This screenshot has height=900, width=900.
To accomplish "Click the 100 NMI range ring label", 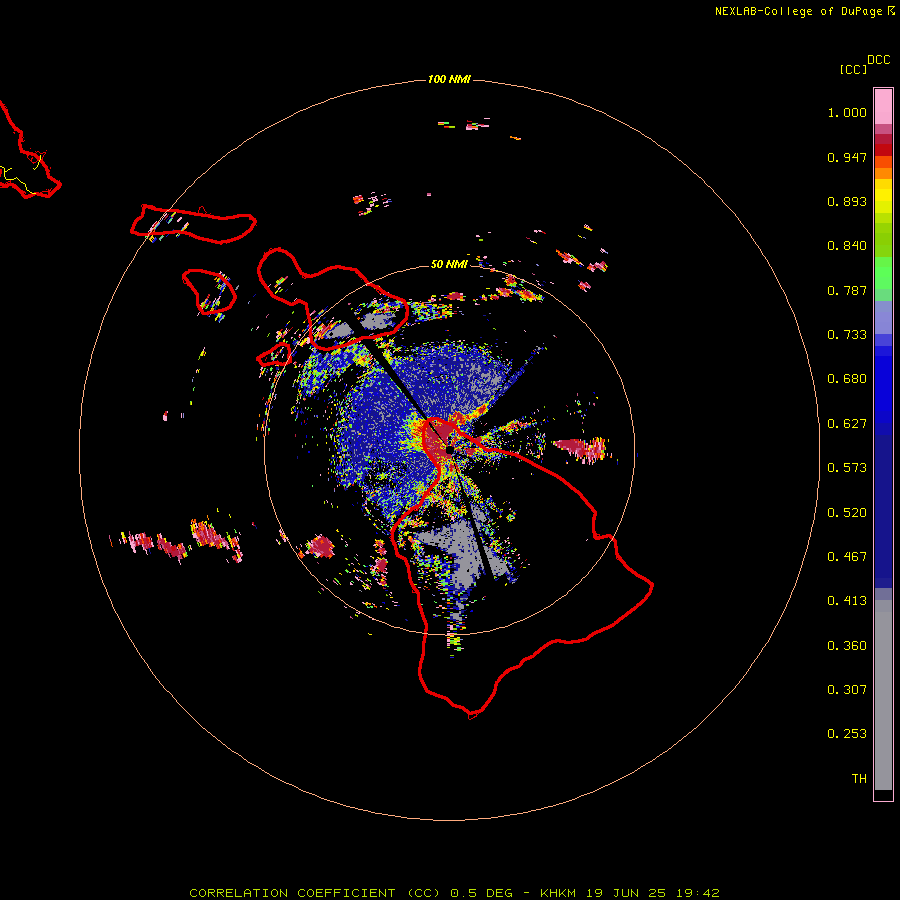I will (x=449, y=79).
